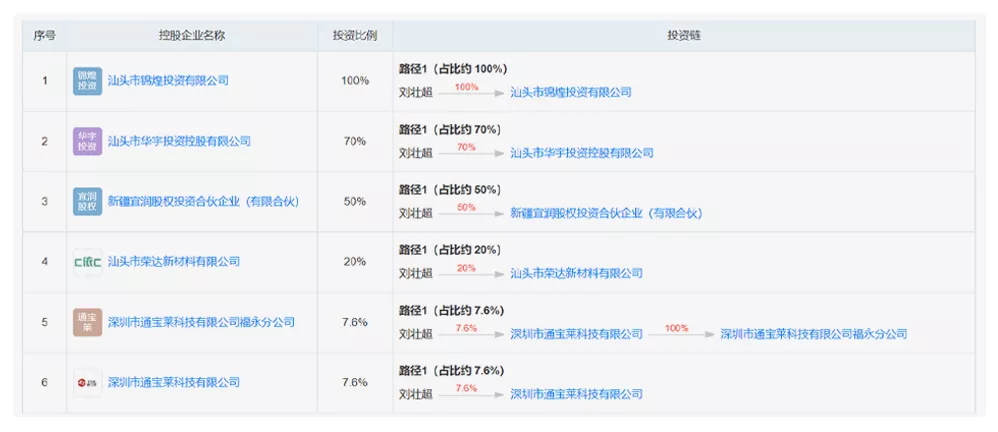Image resolution: width=998 pixels, height=432 pixels.
Task: Click the 汕头市荣达新材料 logo icon
Action: click(87, 262)
